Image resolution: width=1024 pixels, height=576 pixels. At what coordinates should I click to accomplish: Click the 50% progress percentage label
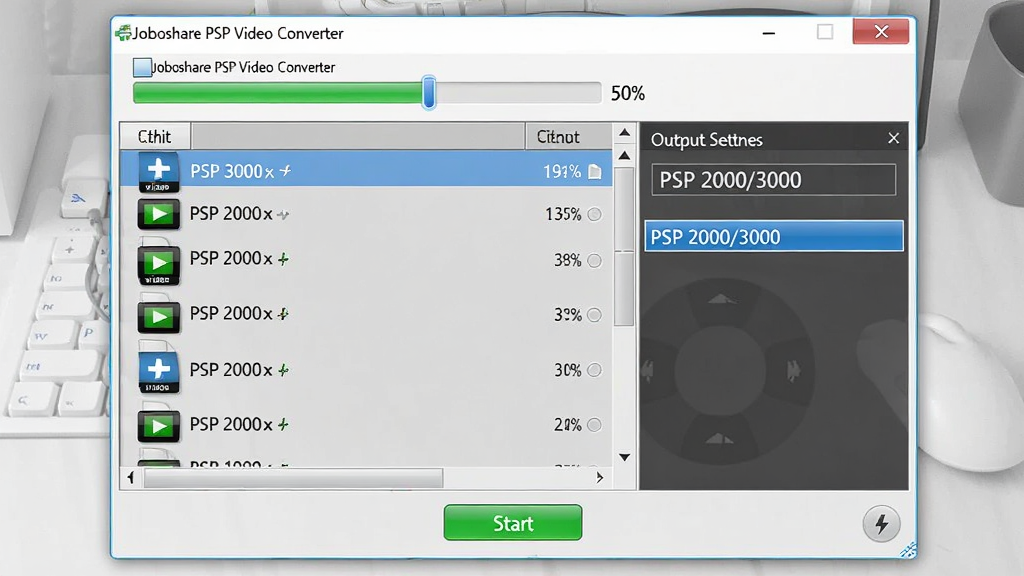628,93
